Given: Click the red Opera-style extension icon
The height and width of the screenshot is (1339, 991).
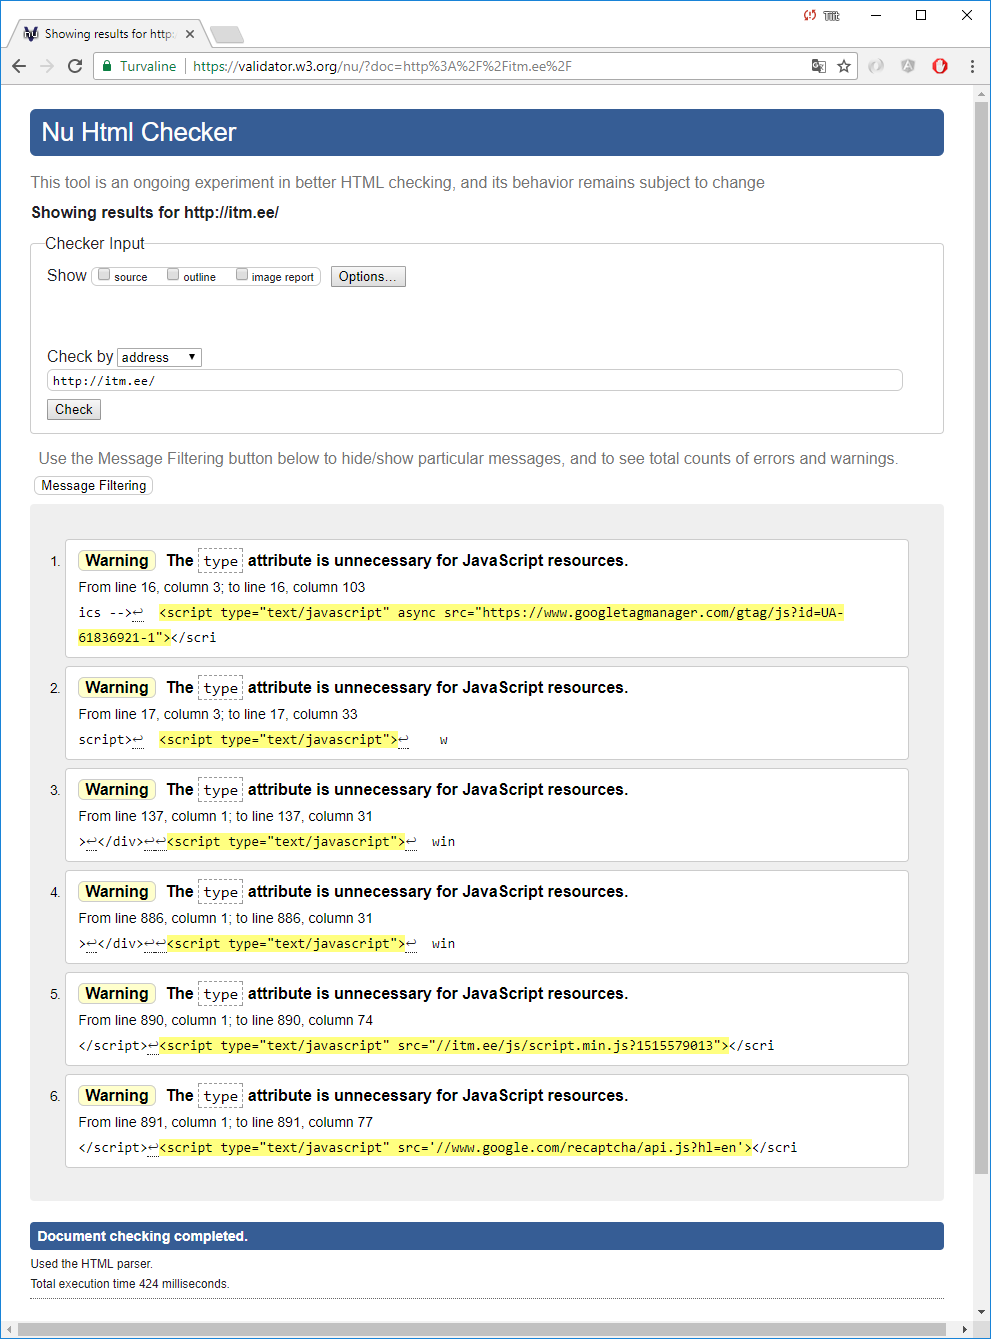Looking at the screenshot, I should (x=940, y=66).
